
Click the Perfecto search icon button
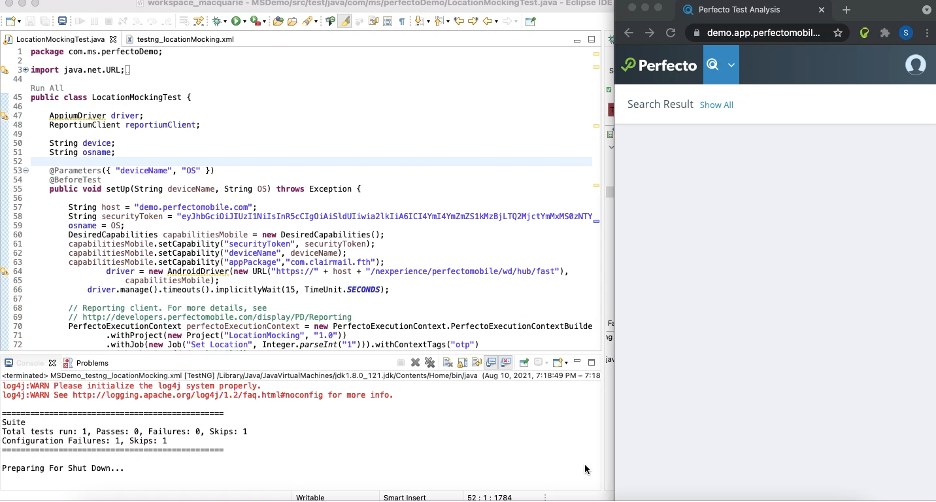pos(713,64)
